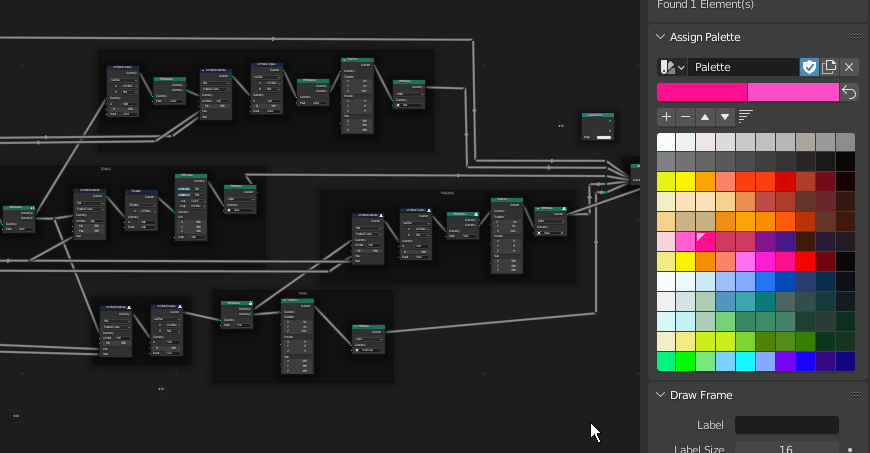
Task: Grab the Draw Frame panel drag grip
Action: (x=856, y=395)
